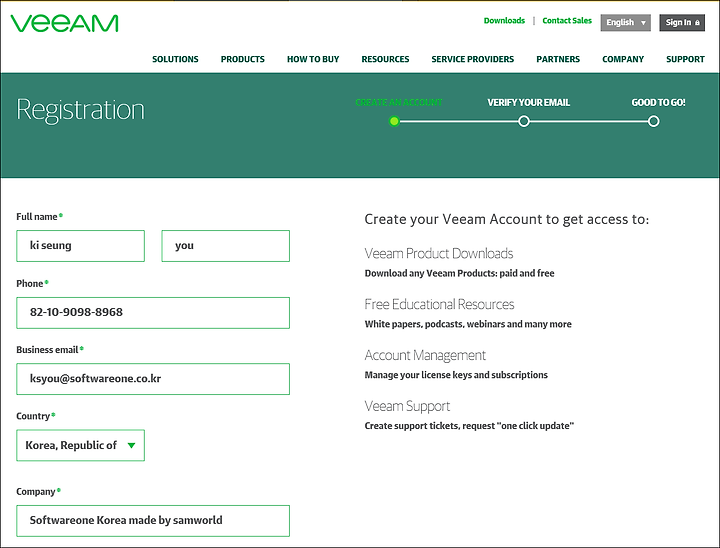Expand the English language dropdown
This screenshot has width=720, height=548.
tap(625, 23)
